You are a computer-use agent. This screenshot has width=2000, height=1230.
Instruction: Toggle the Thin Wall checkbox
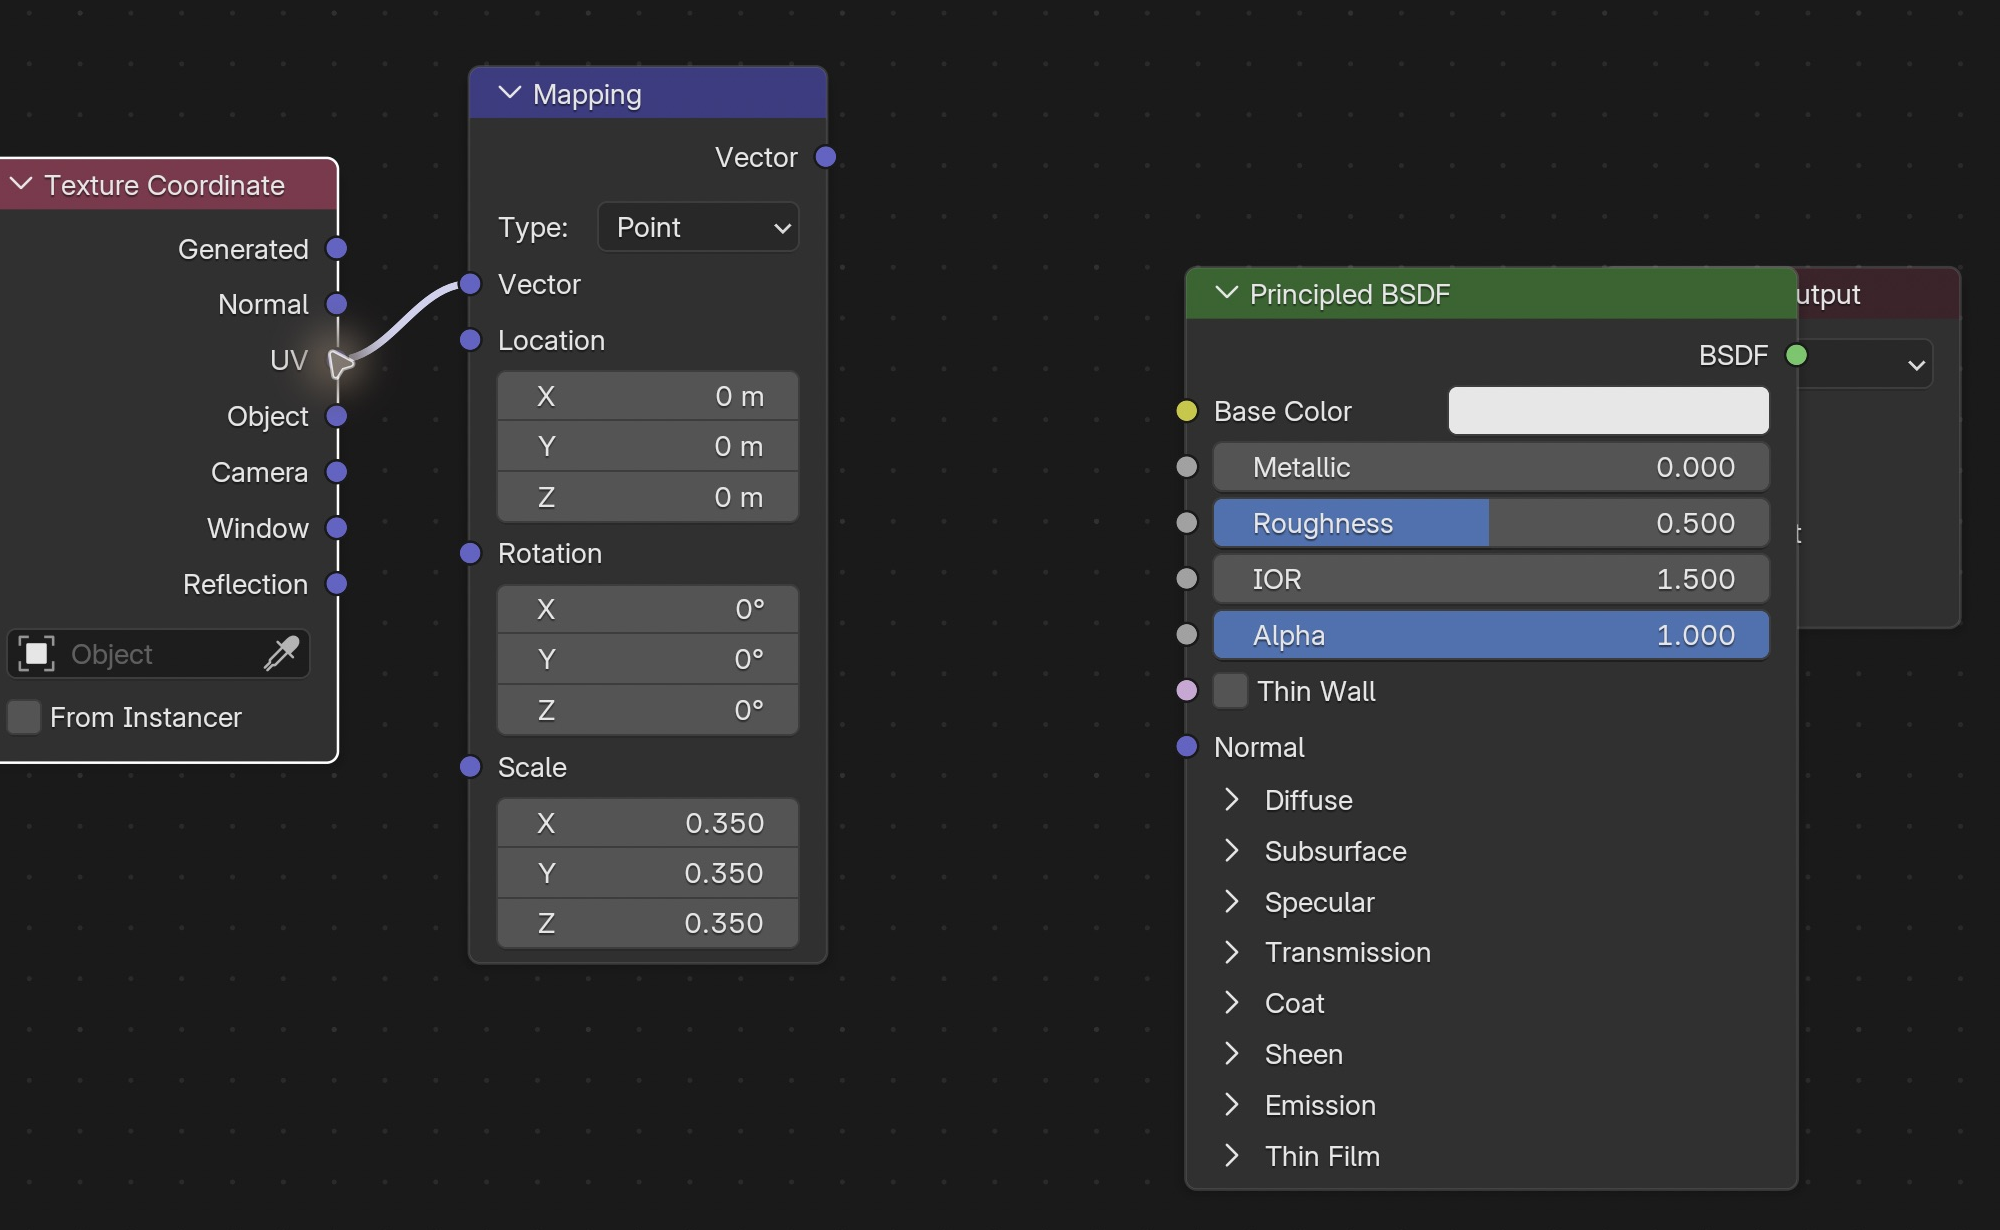(1230, 691)
